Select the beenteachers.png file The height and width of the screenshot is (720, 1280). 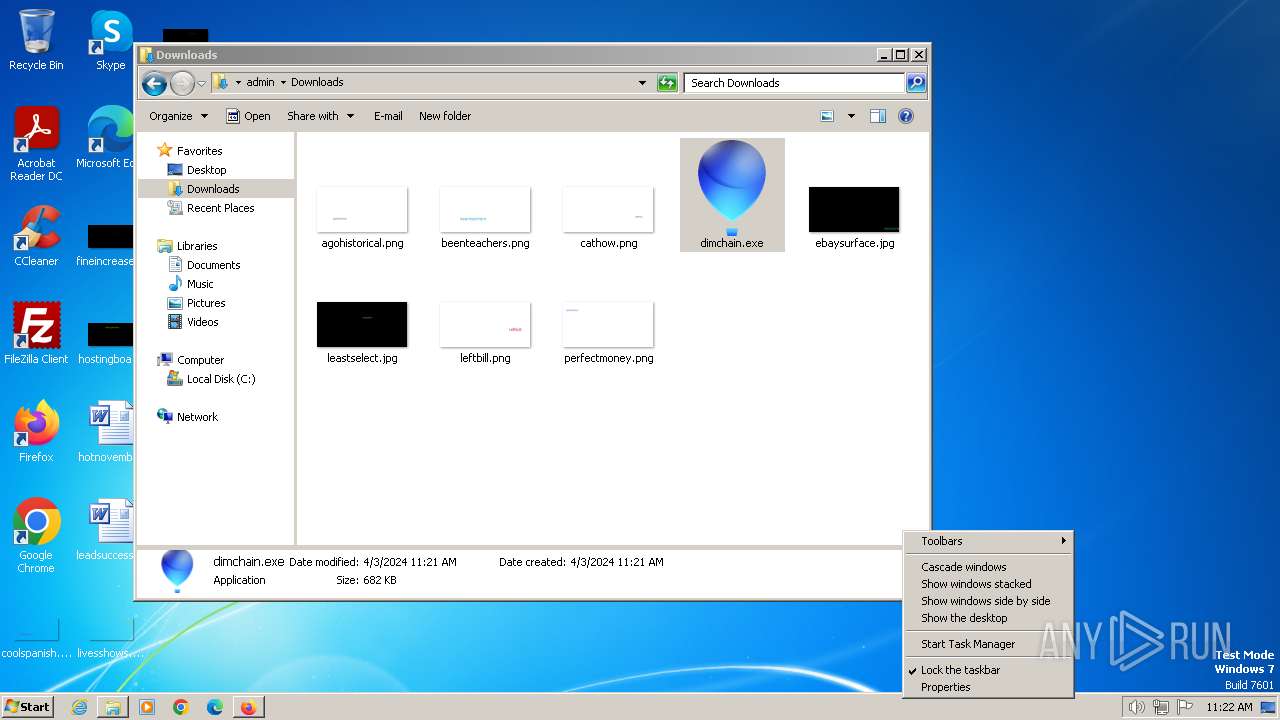click(485, 218)
